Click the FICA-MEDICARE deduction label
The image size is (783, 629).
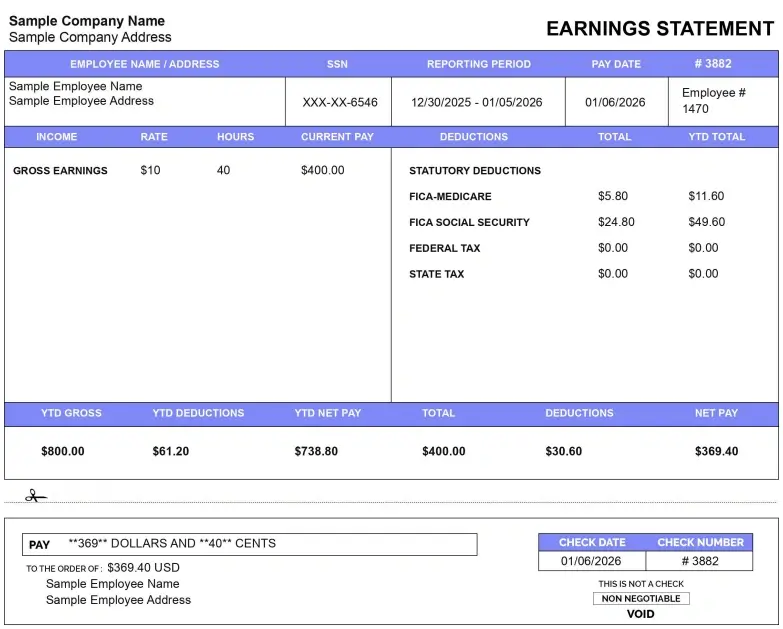(x=450, y=197)
